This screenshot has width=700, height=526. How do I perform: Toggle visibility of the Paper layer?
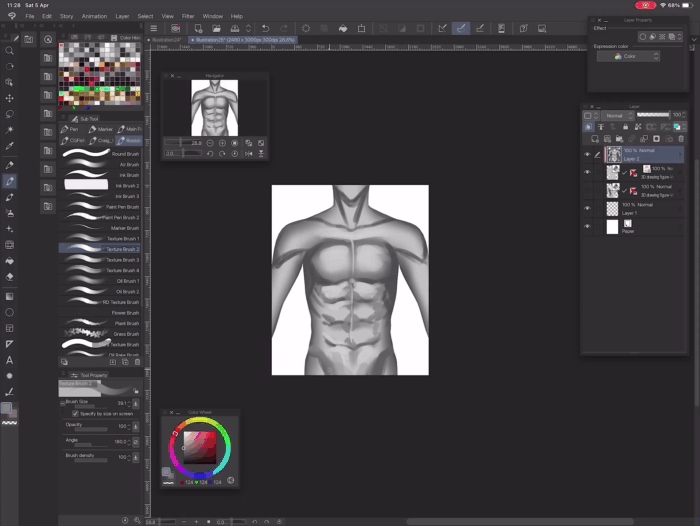pyautogui.click(x=587, y=227)
